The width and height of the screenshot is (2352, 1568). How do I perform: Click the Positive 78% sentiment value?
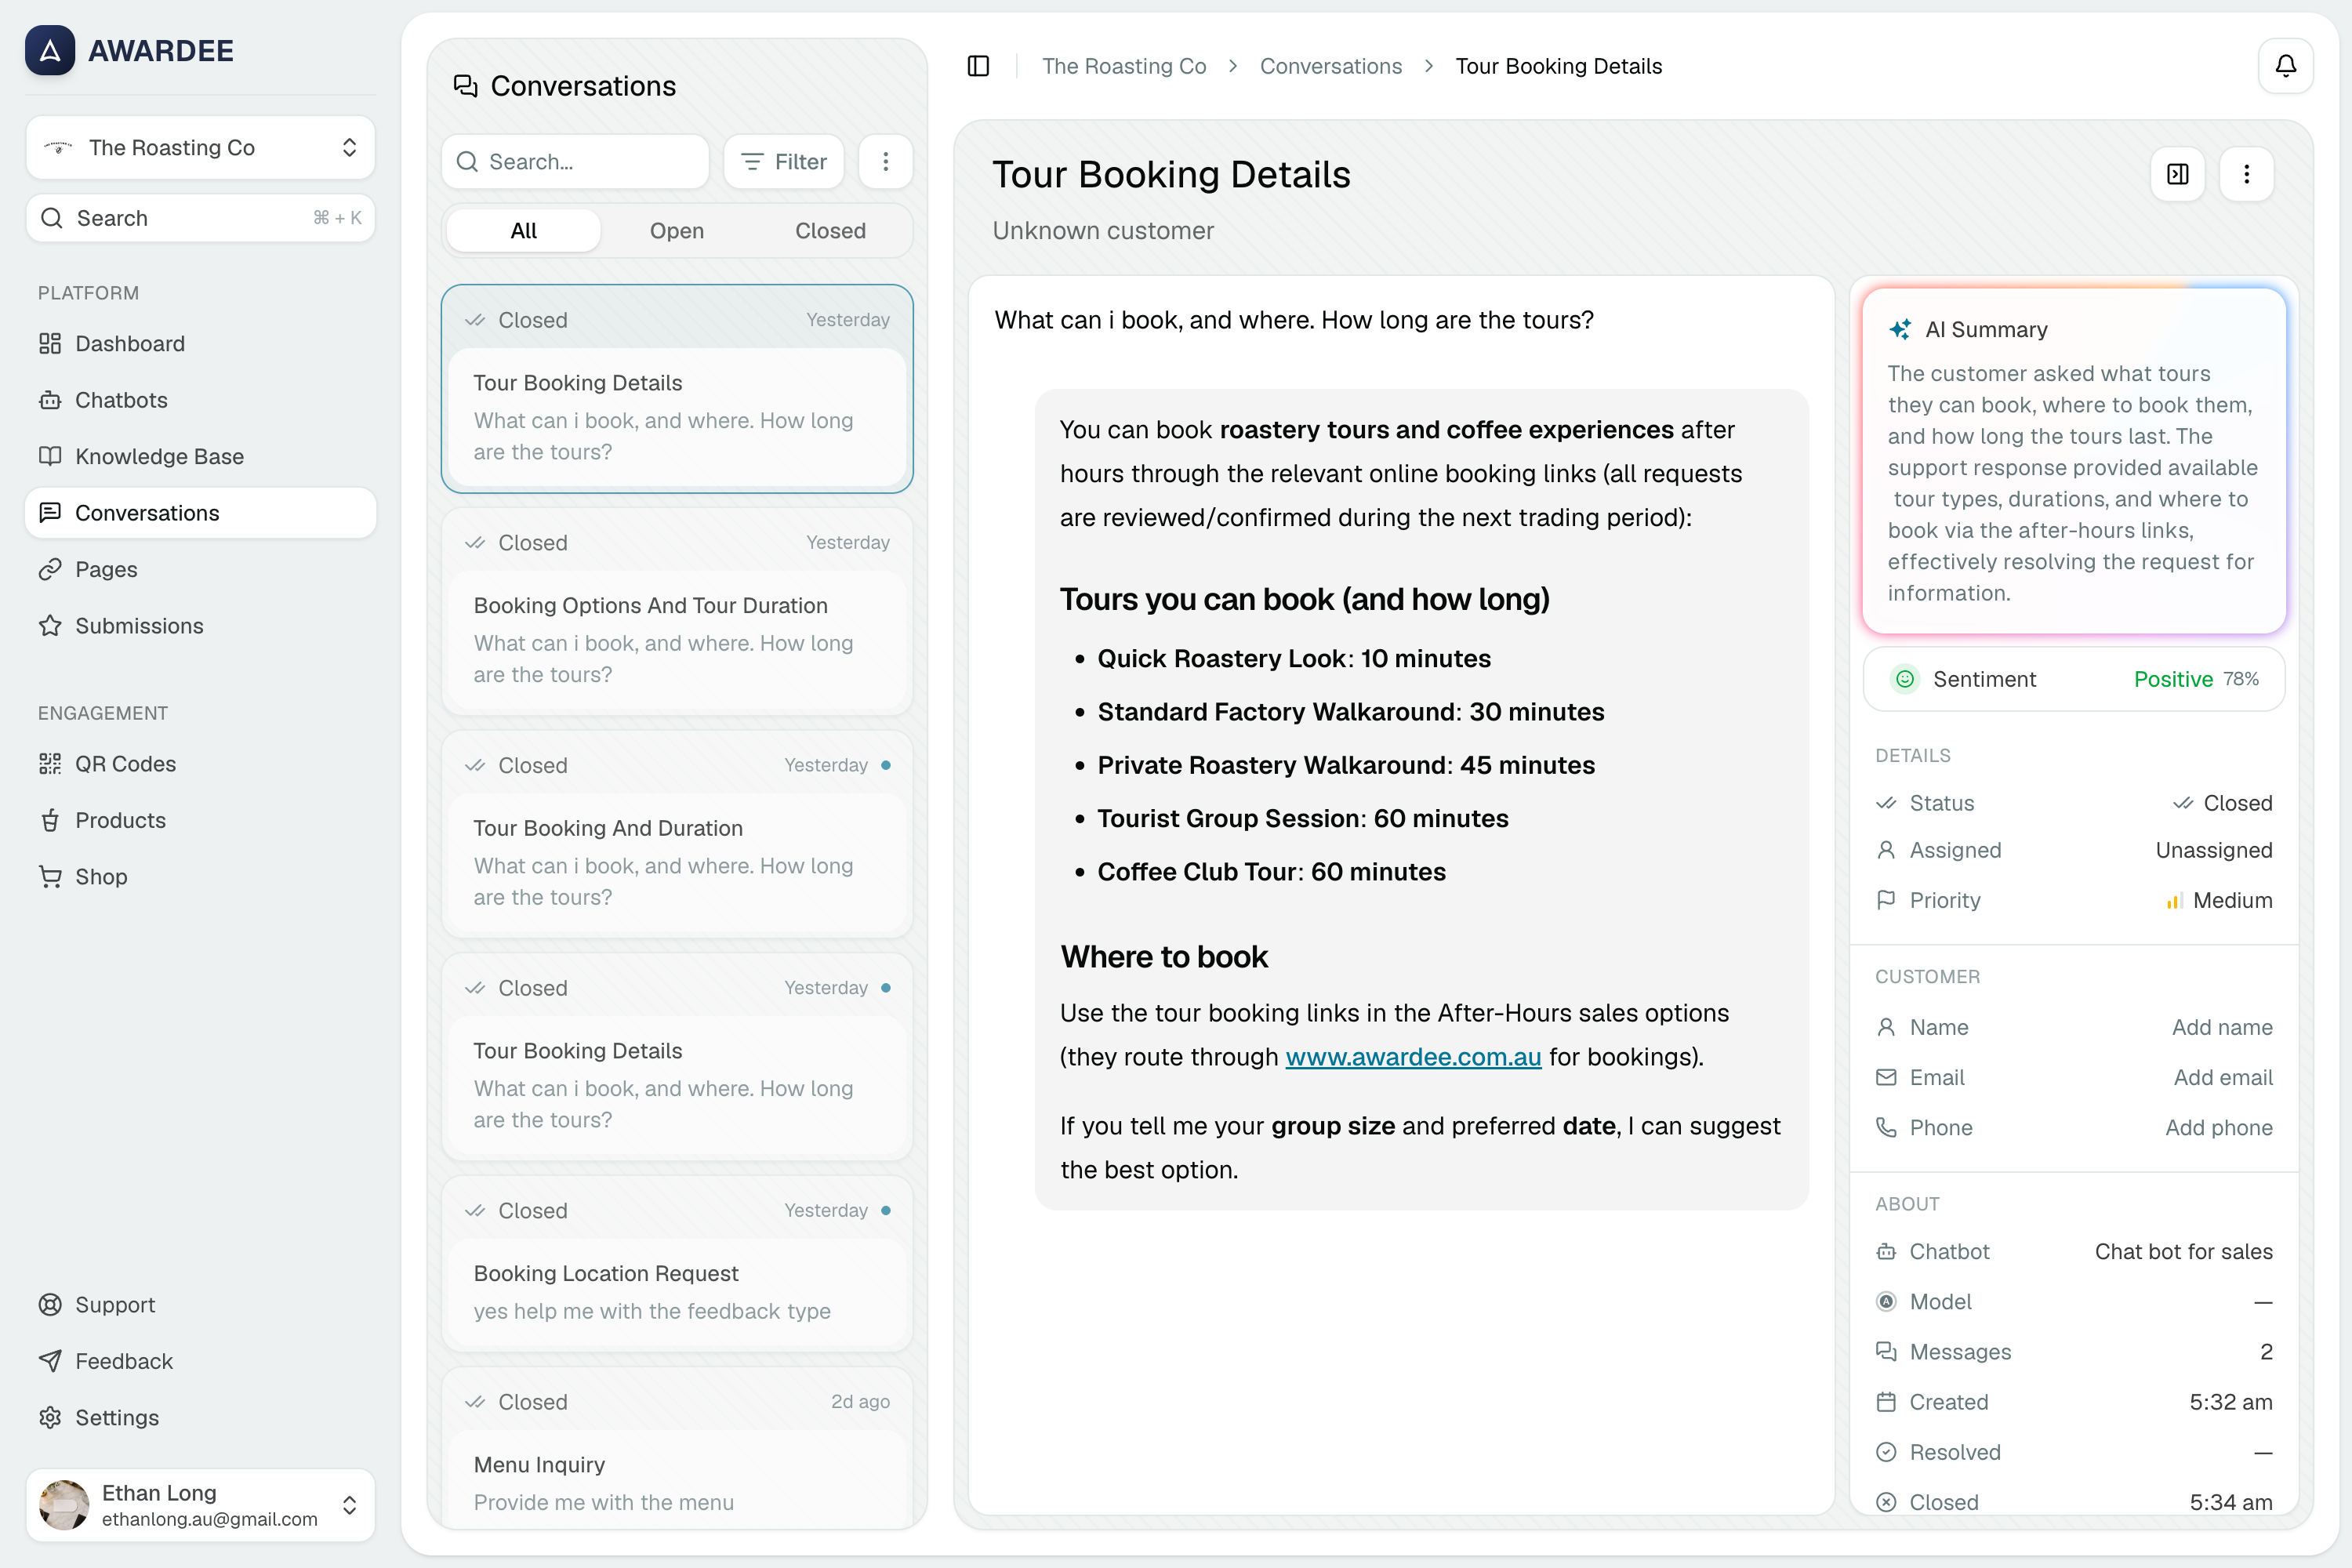click(x=2196, y=679)
